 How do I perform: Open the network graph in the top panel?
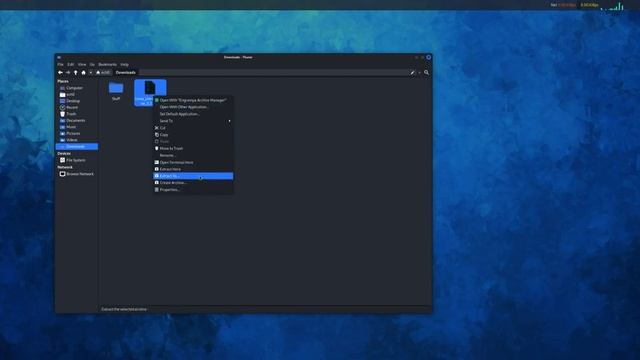(x=612, y=6)
